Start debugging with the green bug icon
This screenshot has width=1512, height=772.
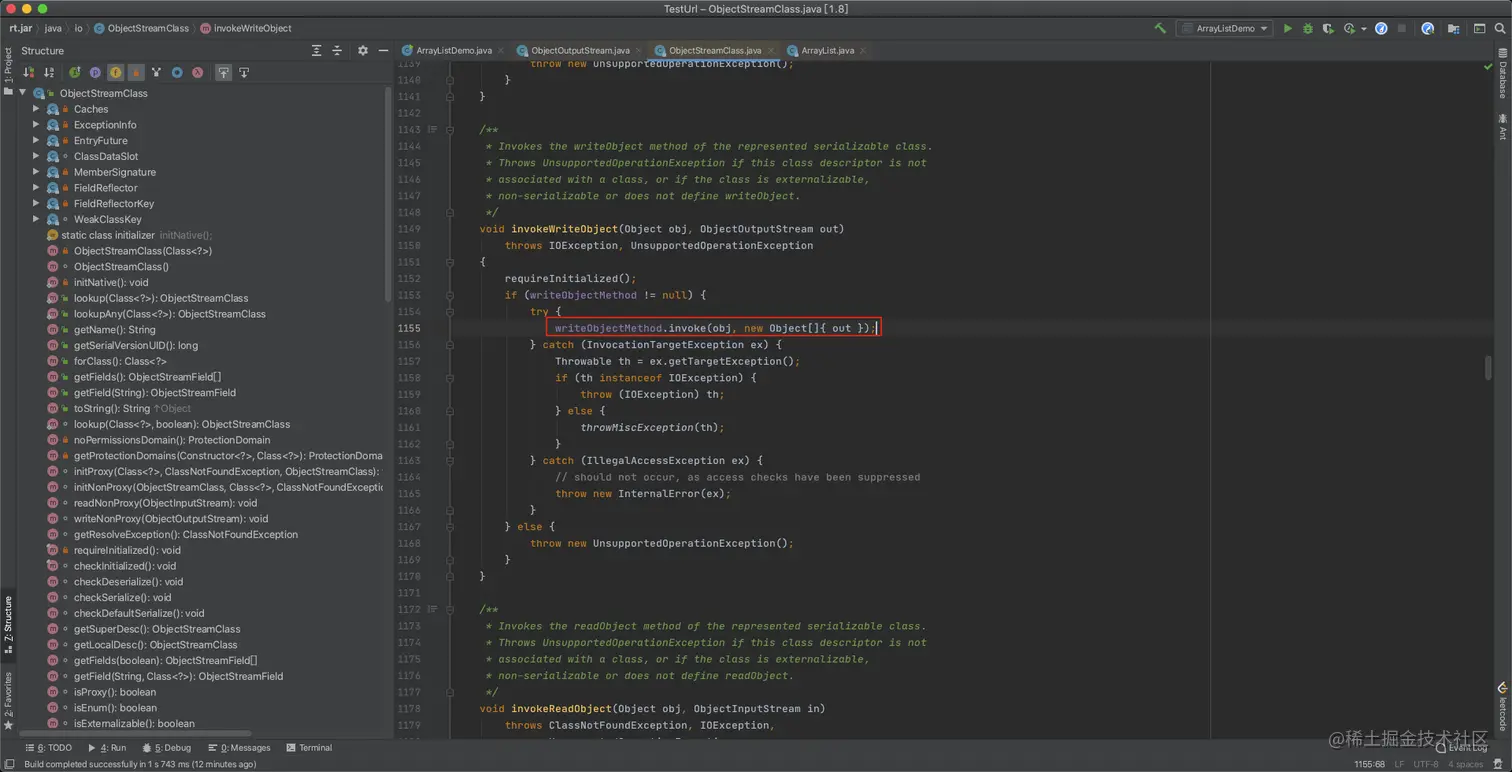coord(1307,29)
